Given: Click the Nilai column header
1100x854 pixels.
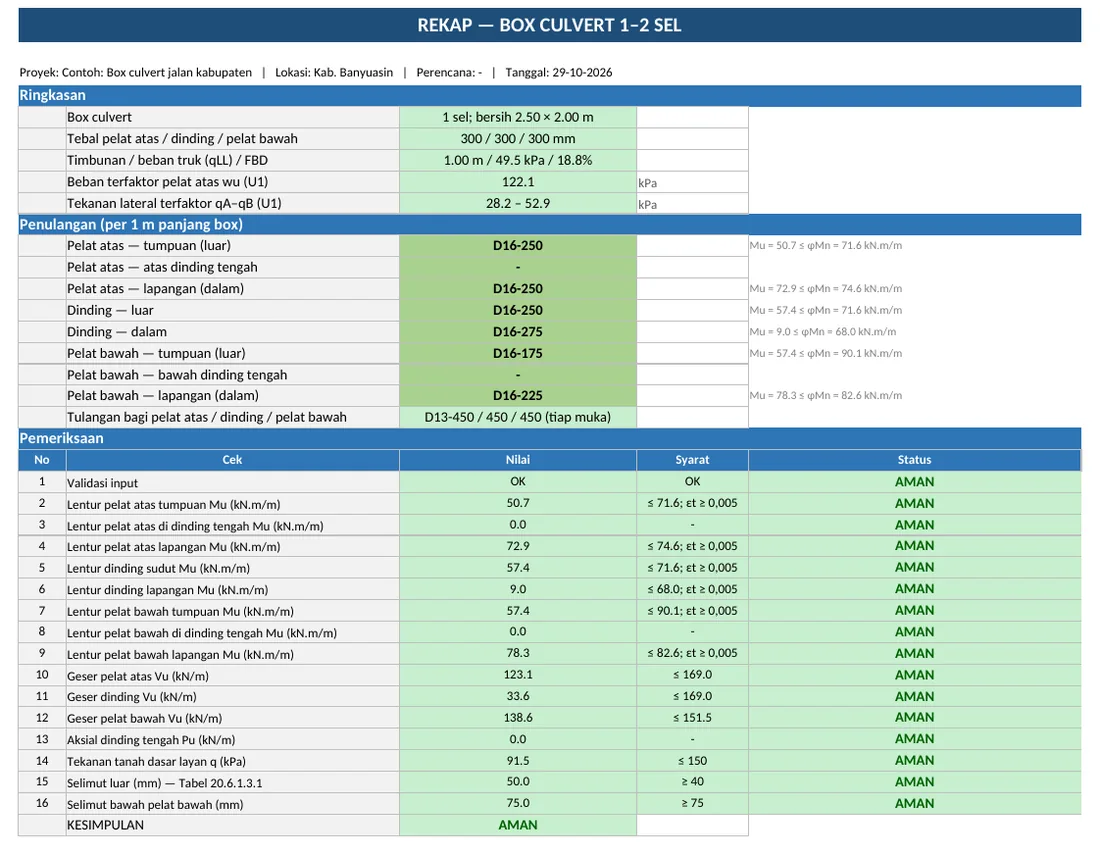Looking at the screenshot, I should pyautogui.click(x=518, y=460).
